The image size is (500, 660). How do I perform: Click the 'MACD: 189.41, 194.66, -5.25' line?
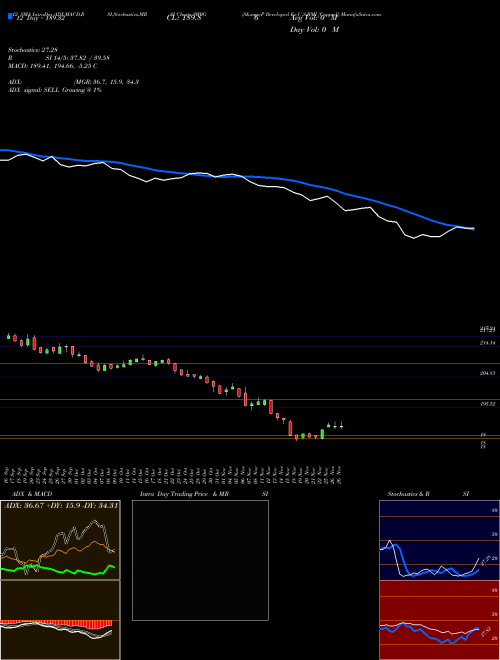(53, 66)
